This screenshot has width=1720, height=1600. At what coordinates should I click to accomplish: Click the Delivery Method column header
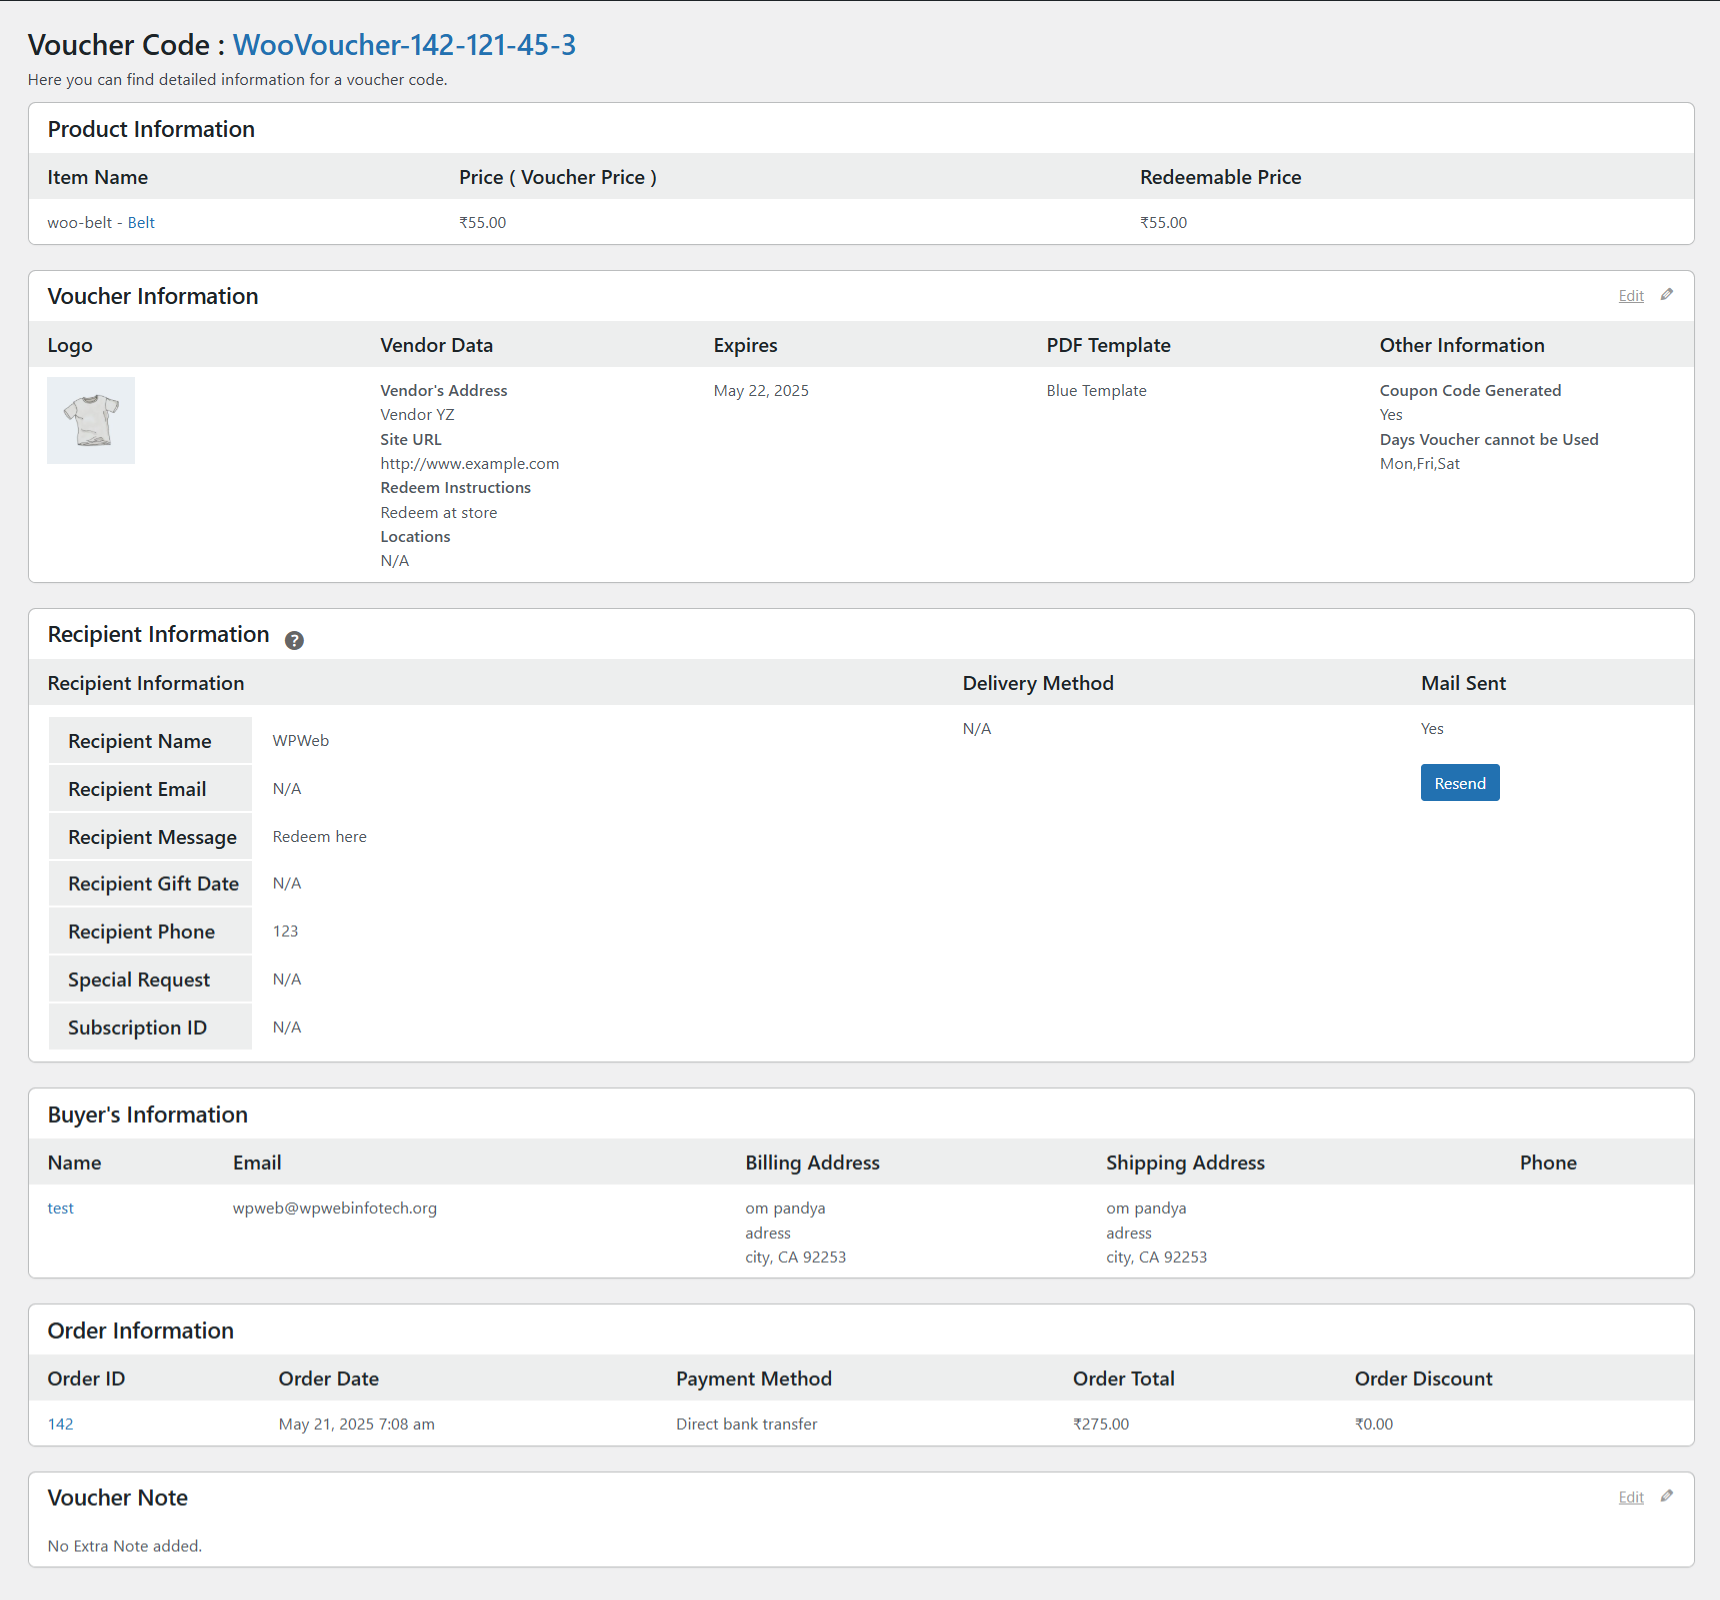[x=1038, y=683]
